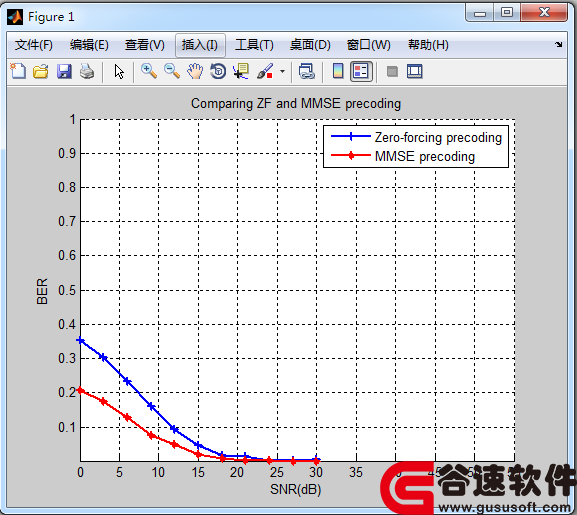Close the Figure 1 window
Viewport: 577px width, 515px height.
coord(544,13)
